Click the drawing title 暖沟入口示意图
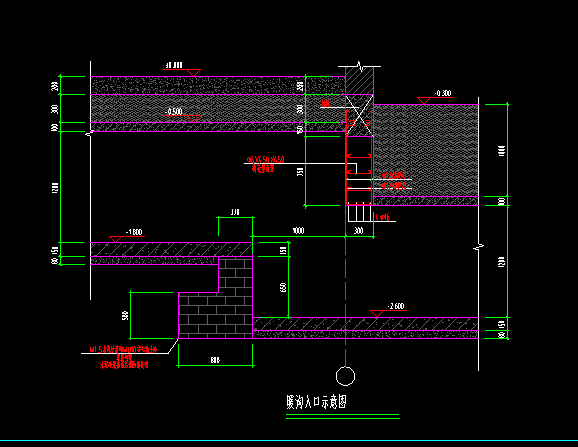Viewport: 578px width, 447px height. (316, 402)
